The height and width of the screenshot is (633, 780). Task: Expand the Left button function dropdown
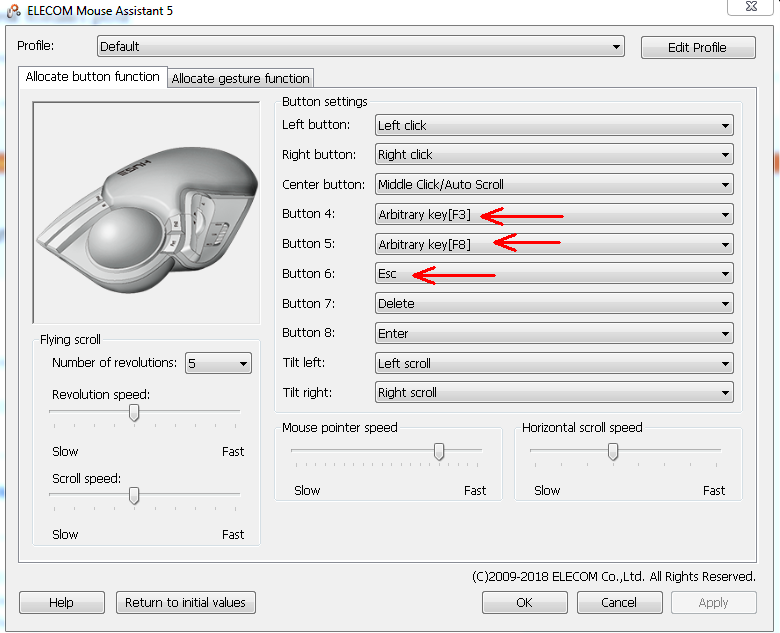tap(554, 125)
